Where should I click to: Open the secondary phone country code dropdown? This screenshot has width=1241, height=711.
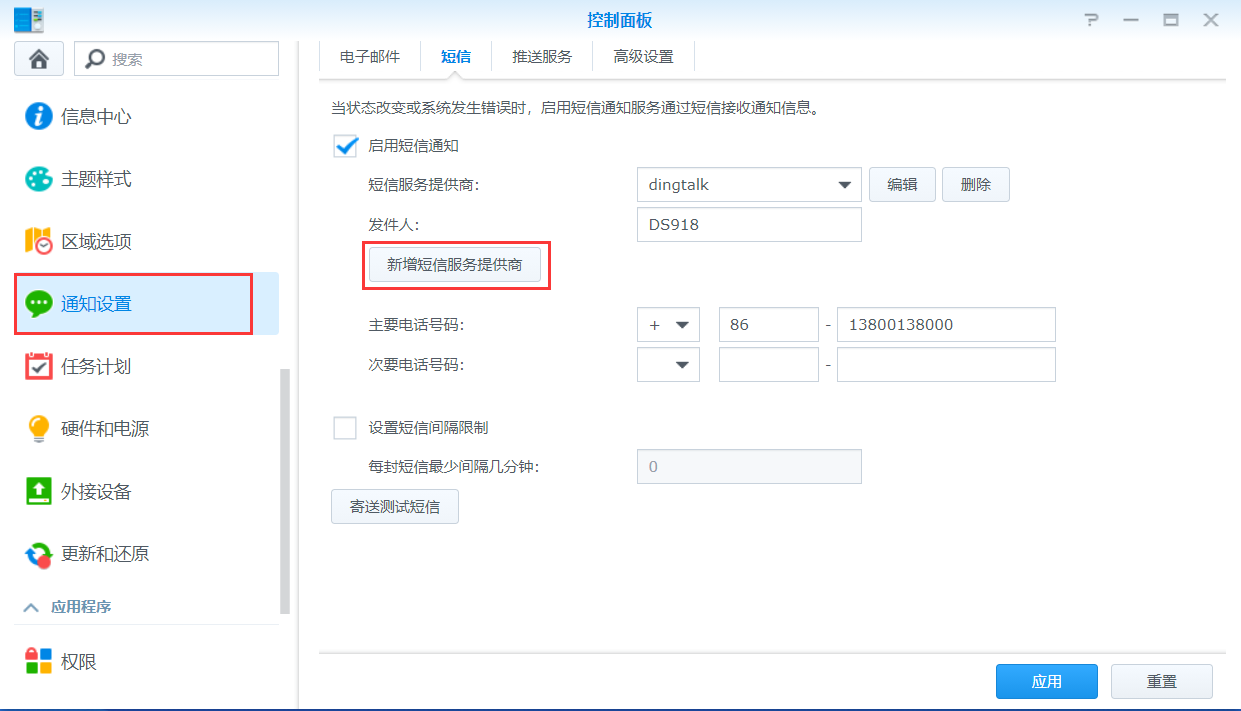click(668, 364)
